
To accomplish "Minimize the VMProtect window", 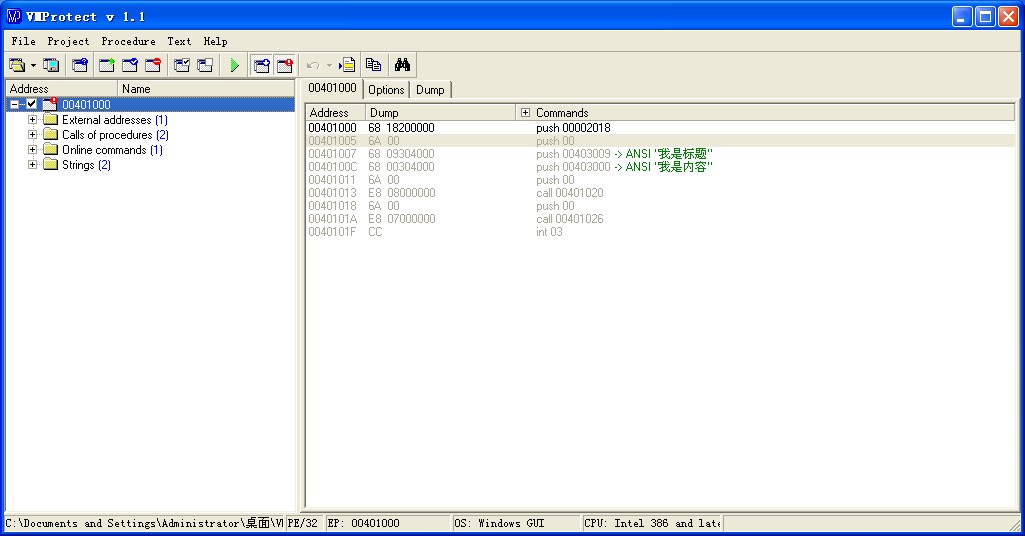I will click(962, 16).
